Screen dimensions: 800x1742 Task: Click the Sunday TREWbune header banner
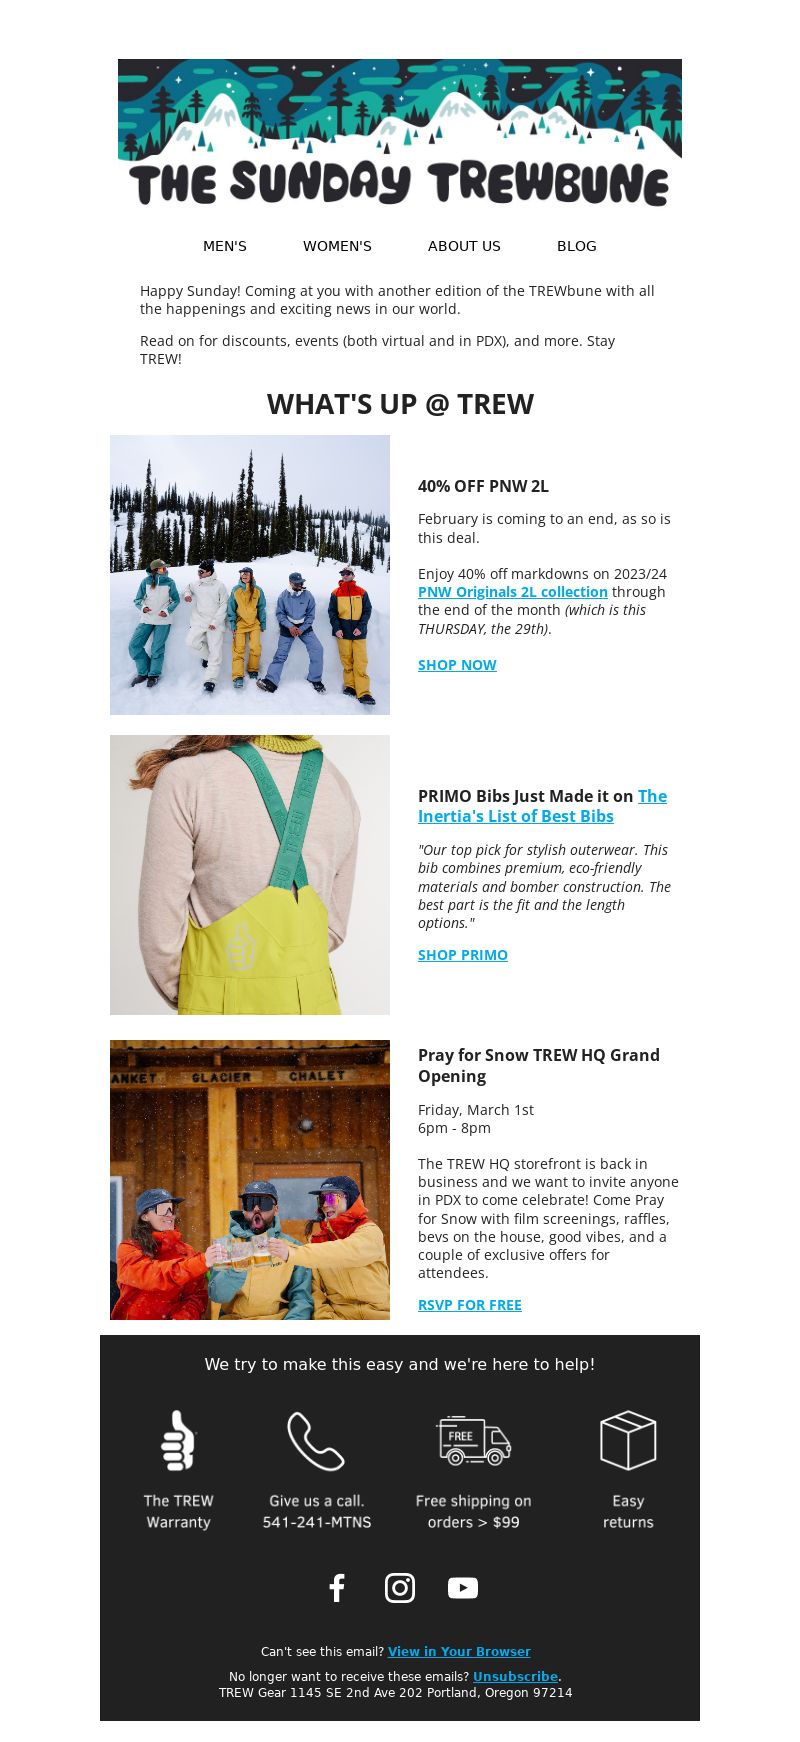[x=400, y=133]
